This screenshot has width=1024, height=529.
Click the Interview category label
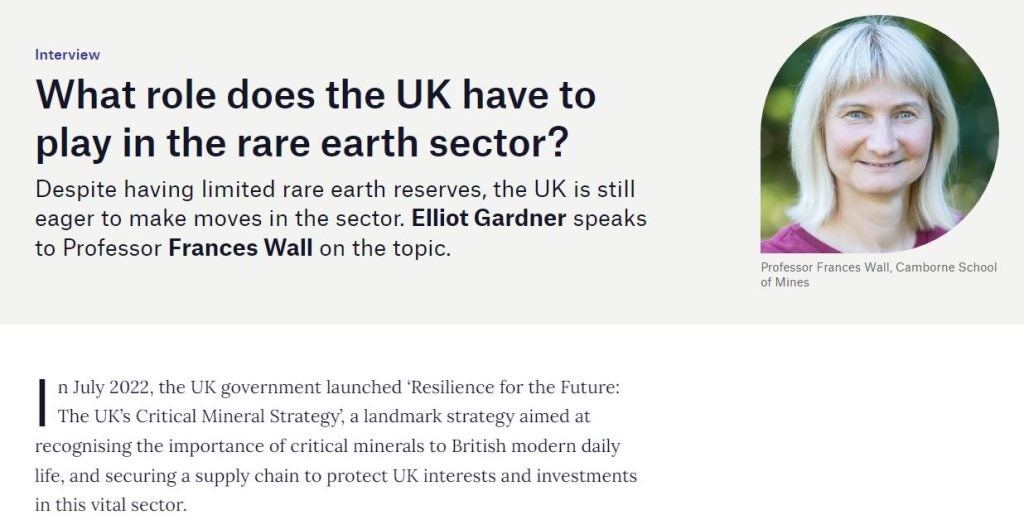pos(67,55)
